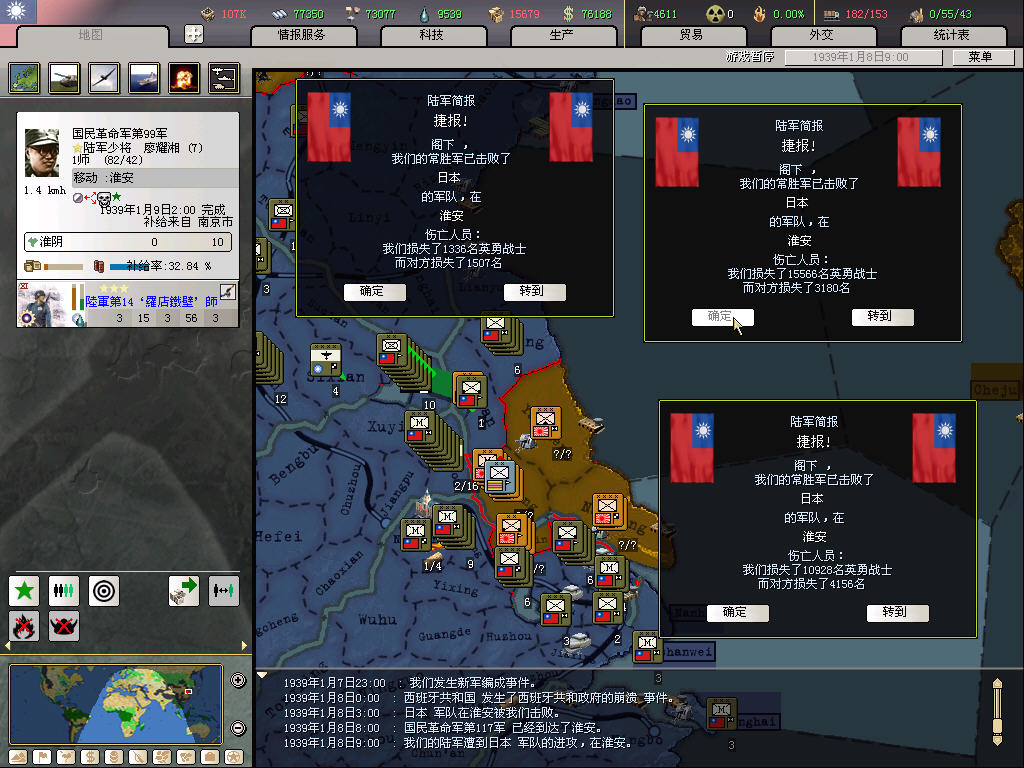The image size is (1024, 768).
Task: Open the 情报服务 tab
Action: (302, 35)
